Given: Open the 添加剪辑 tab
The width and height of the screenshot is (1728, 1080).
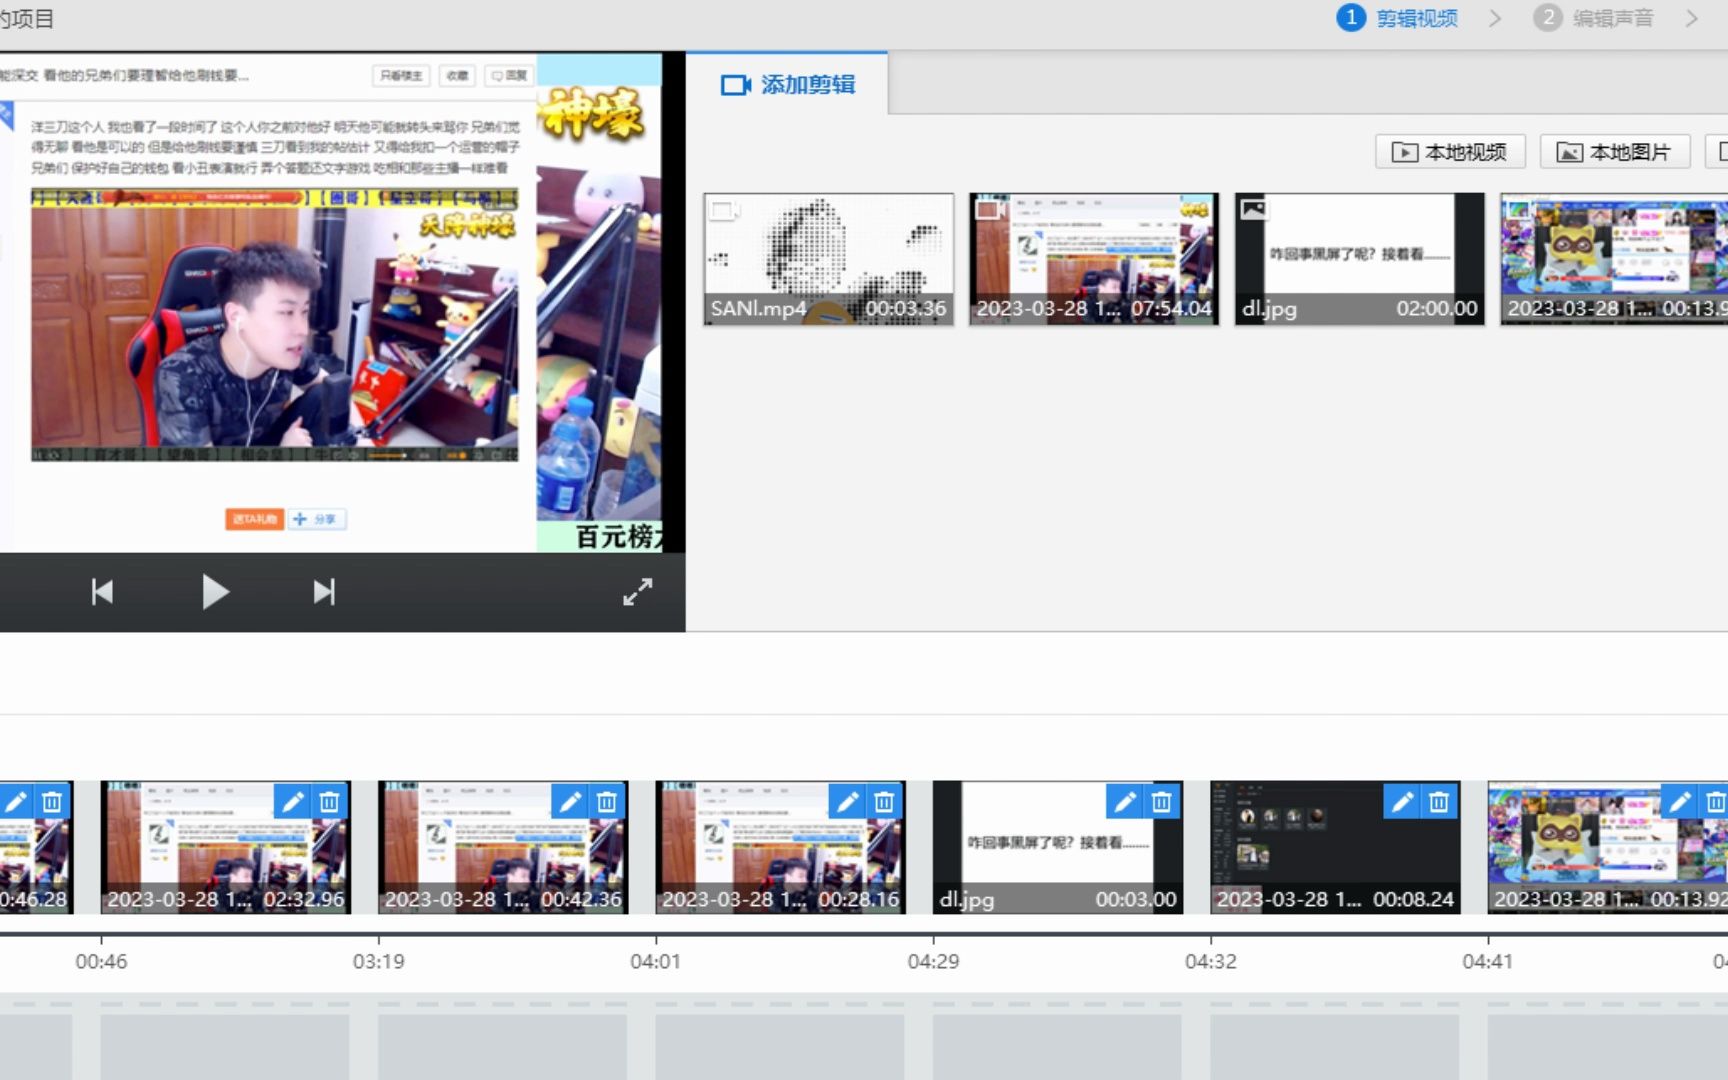Looking at the screenshot, I should pyautogui.click(x=787, y=85).
